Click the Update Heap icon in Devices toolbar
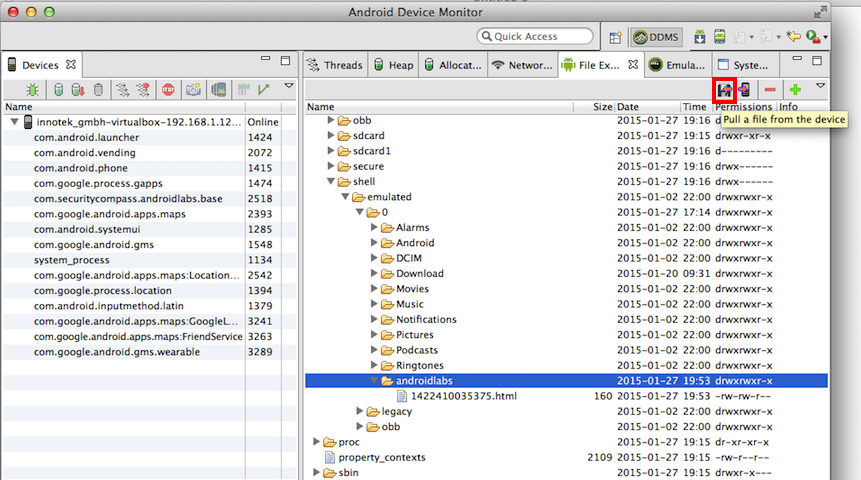This screenshot has width=861, height=480. [58, 90]
